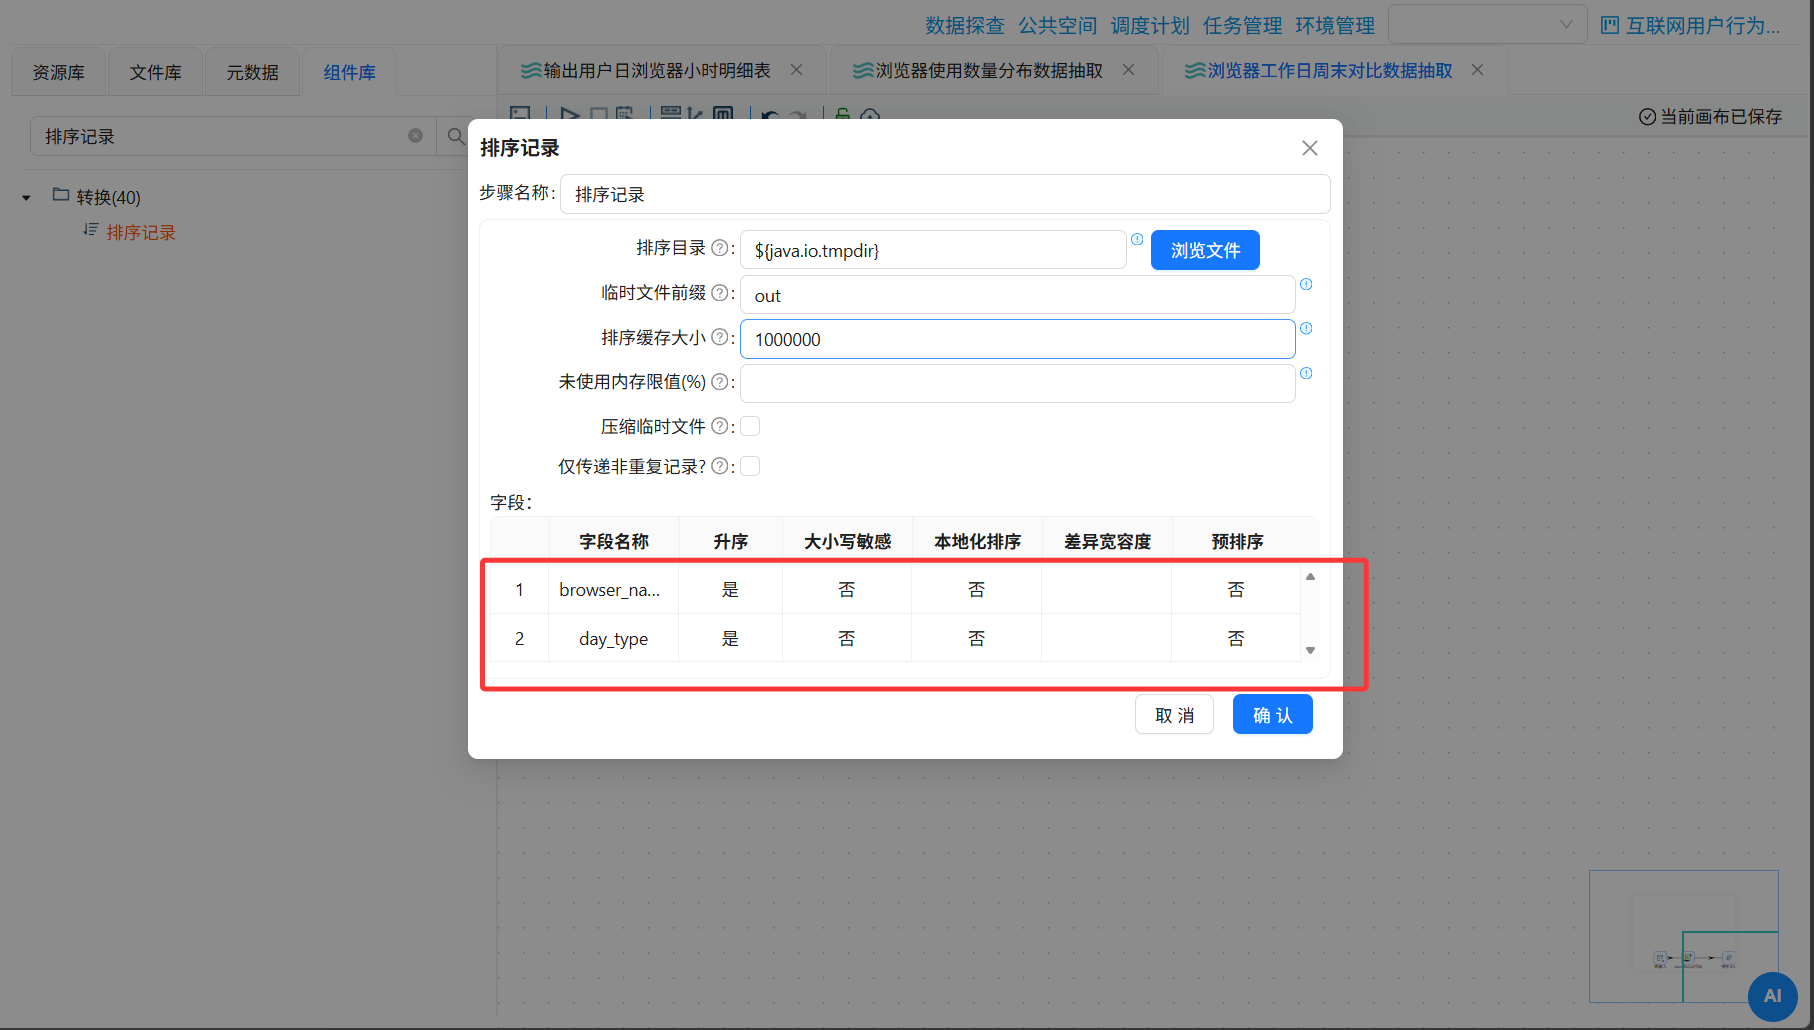Click 升序 value 是 in browser_na... row

[x=730, y=589]
